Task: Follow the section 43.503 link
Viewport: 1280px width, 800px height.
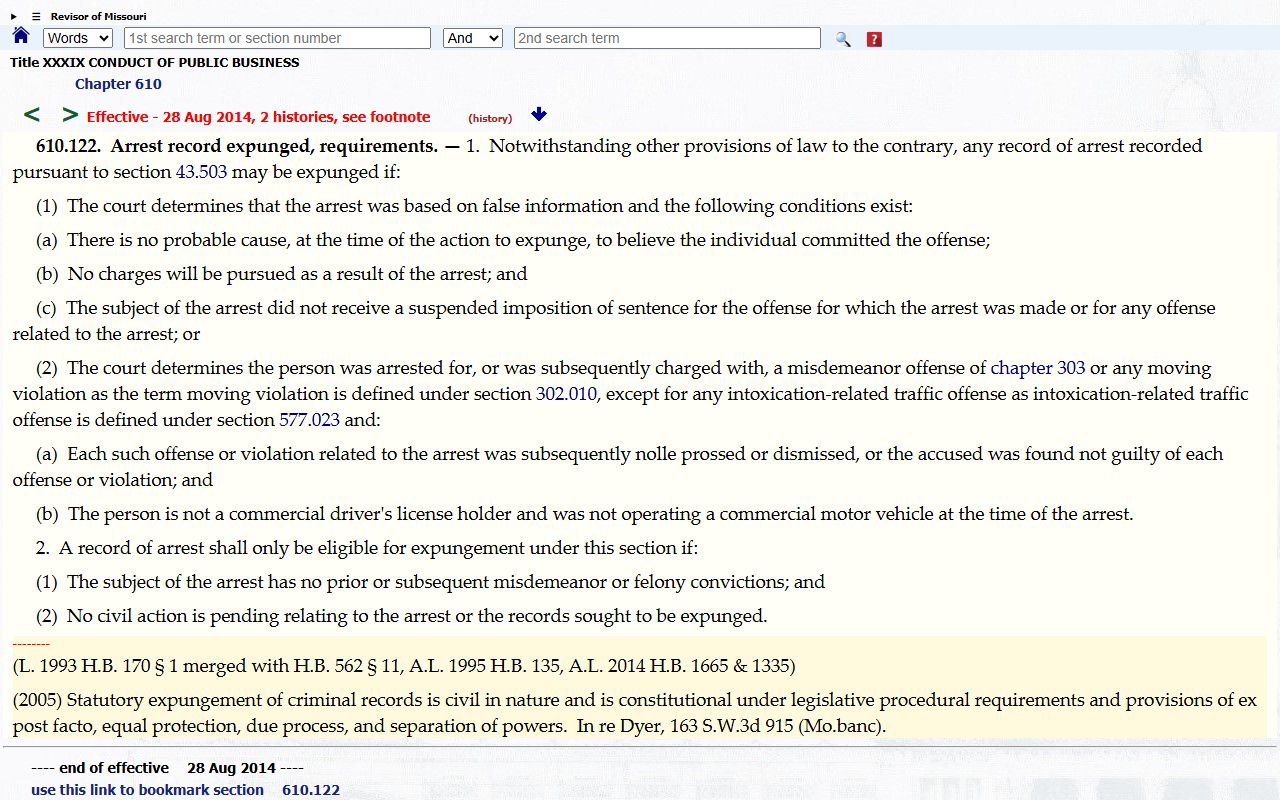Action: (x=201, y=172)
